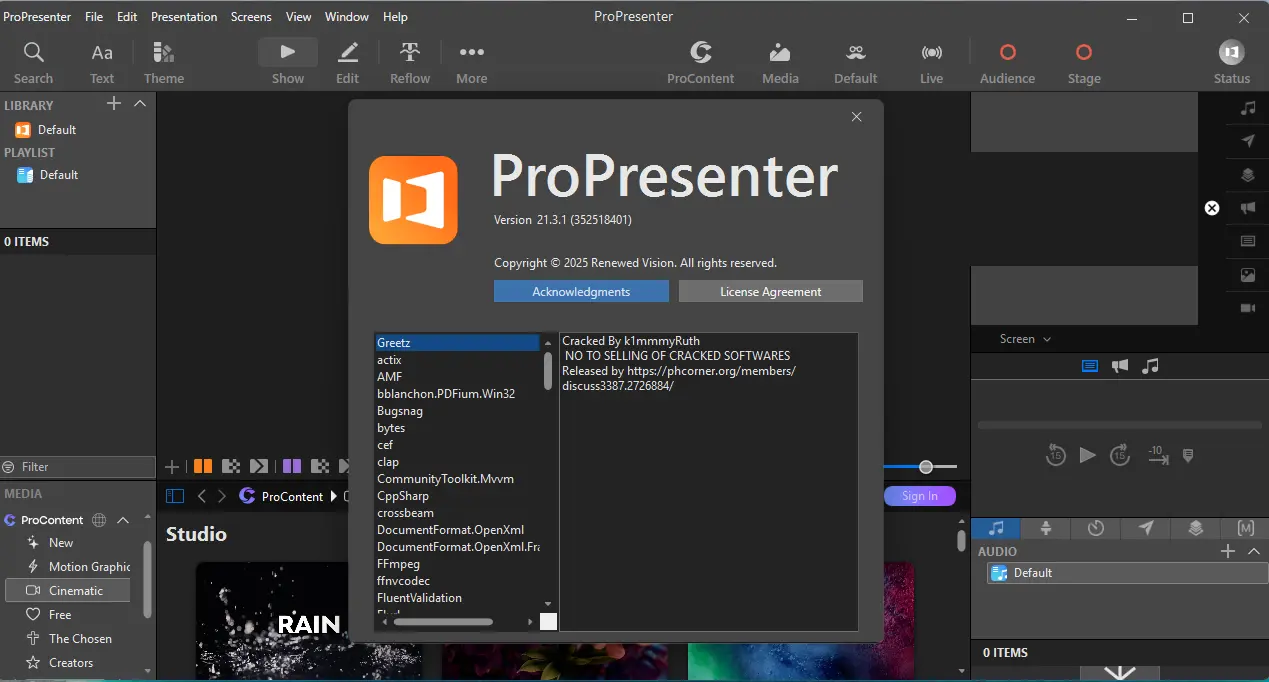
Task: Click the acknowledgments list vertical scrollbar
Action: pyautogui.click(x=548, y=369)
